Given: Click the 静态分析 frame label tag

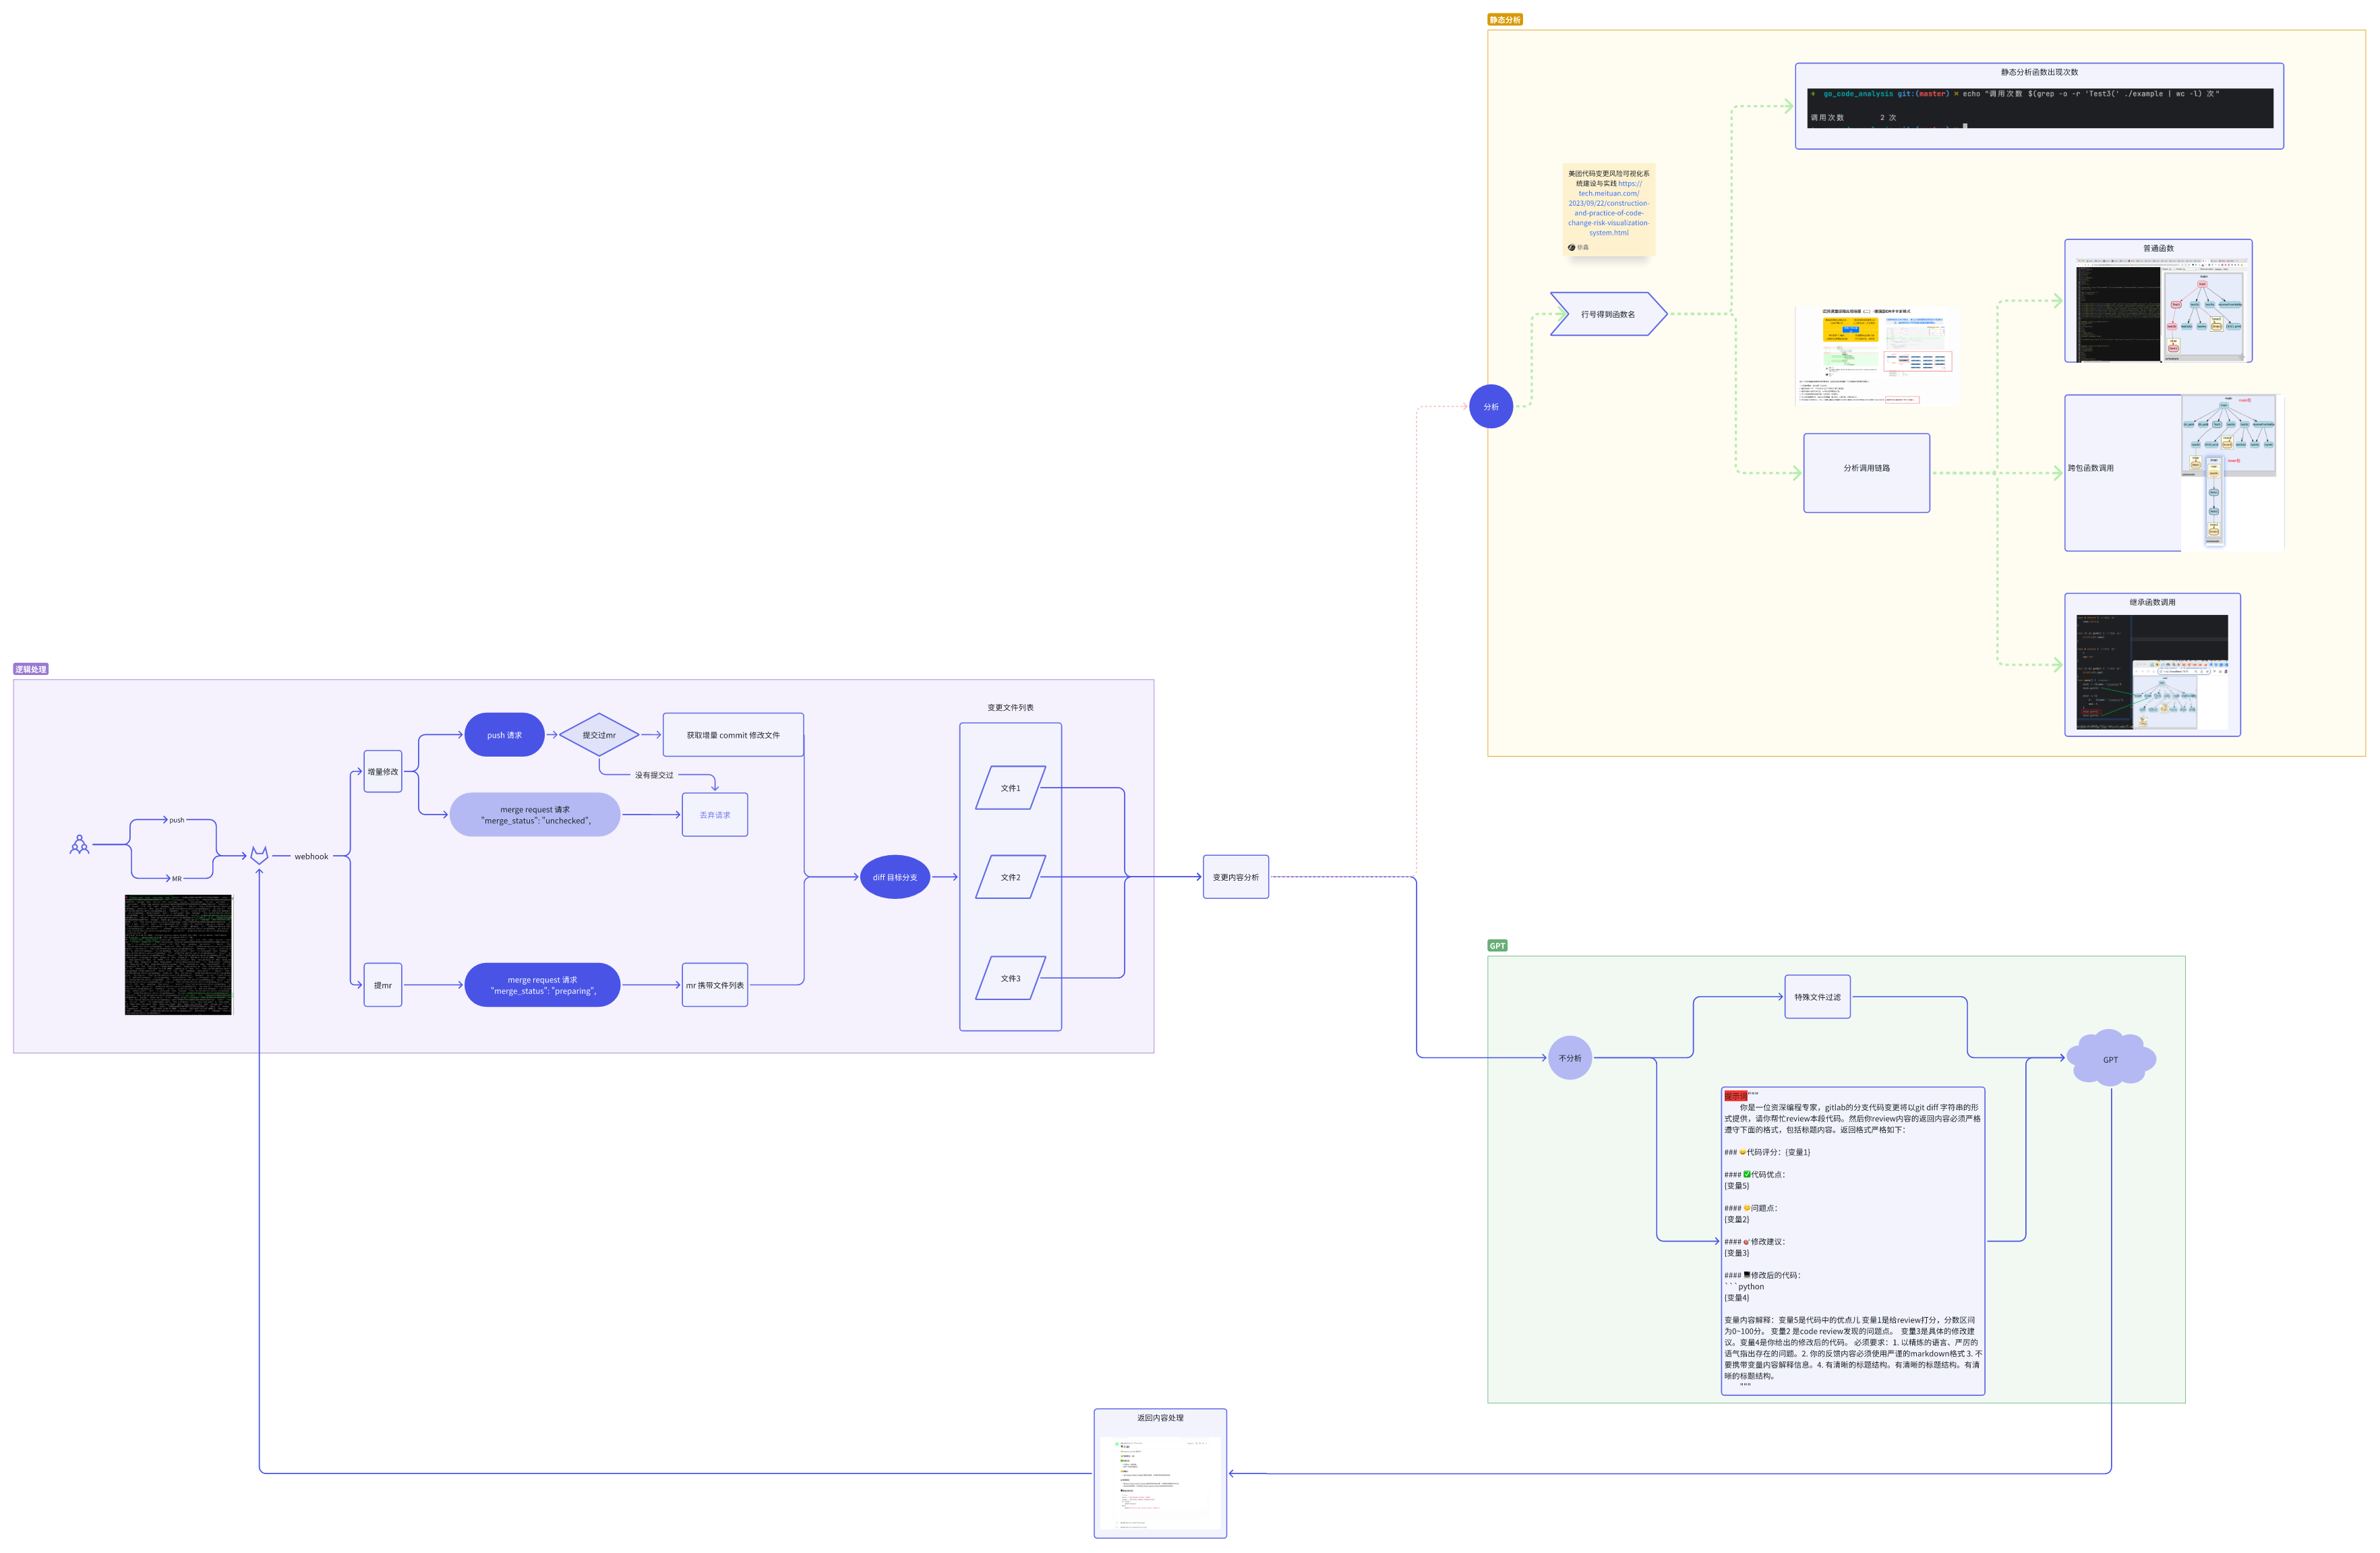Looking at the screenshot, I should pos(1504,20).
